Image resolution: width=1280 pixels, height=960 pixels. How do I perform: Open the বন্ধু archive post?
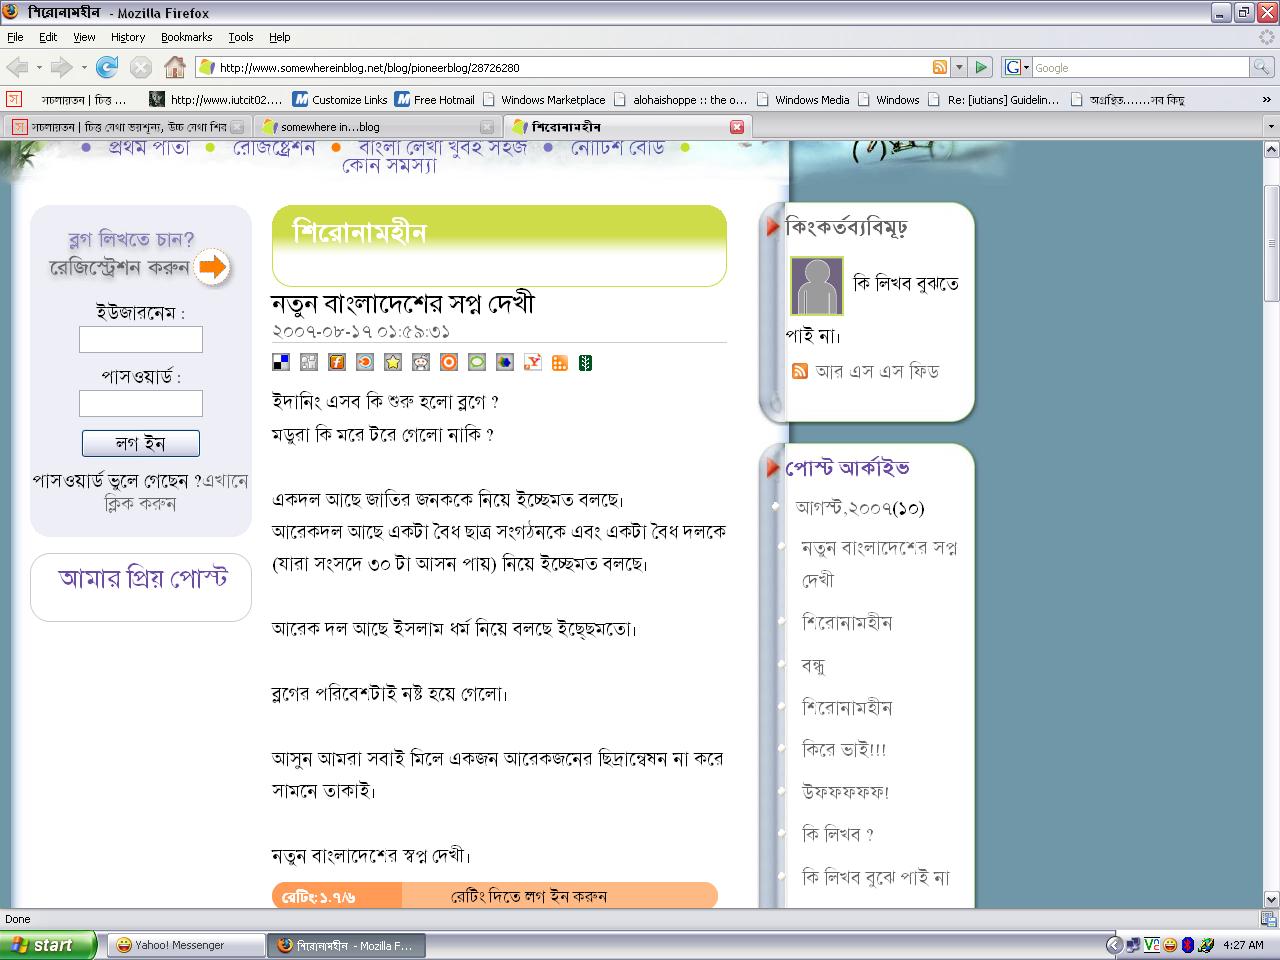[814, 665]
